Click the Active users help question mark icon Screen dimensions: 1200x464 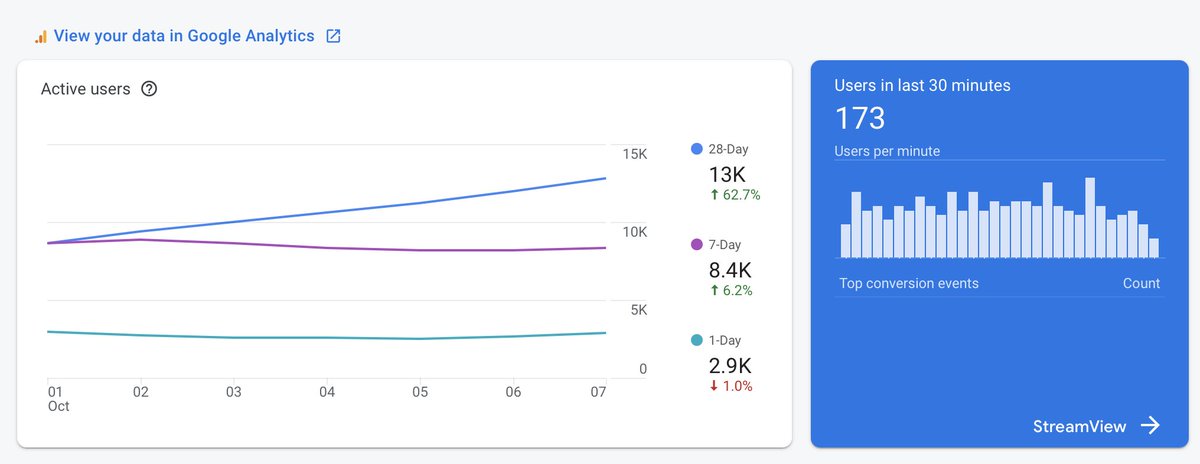(149, 89)
